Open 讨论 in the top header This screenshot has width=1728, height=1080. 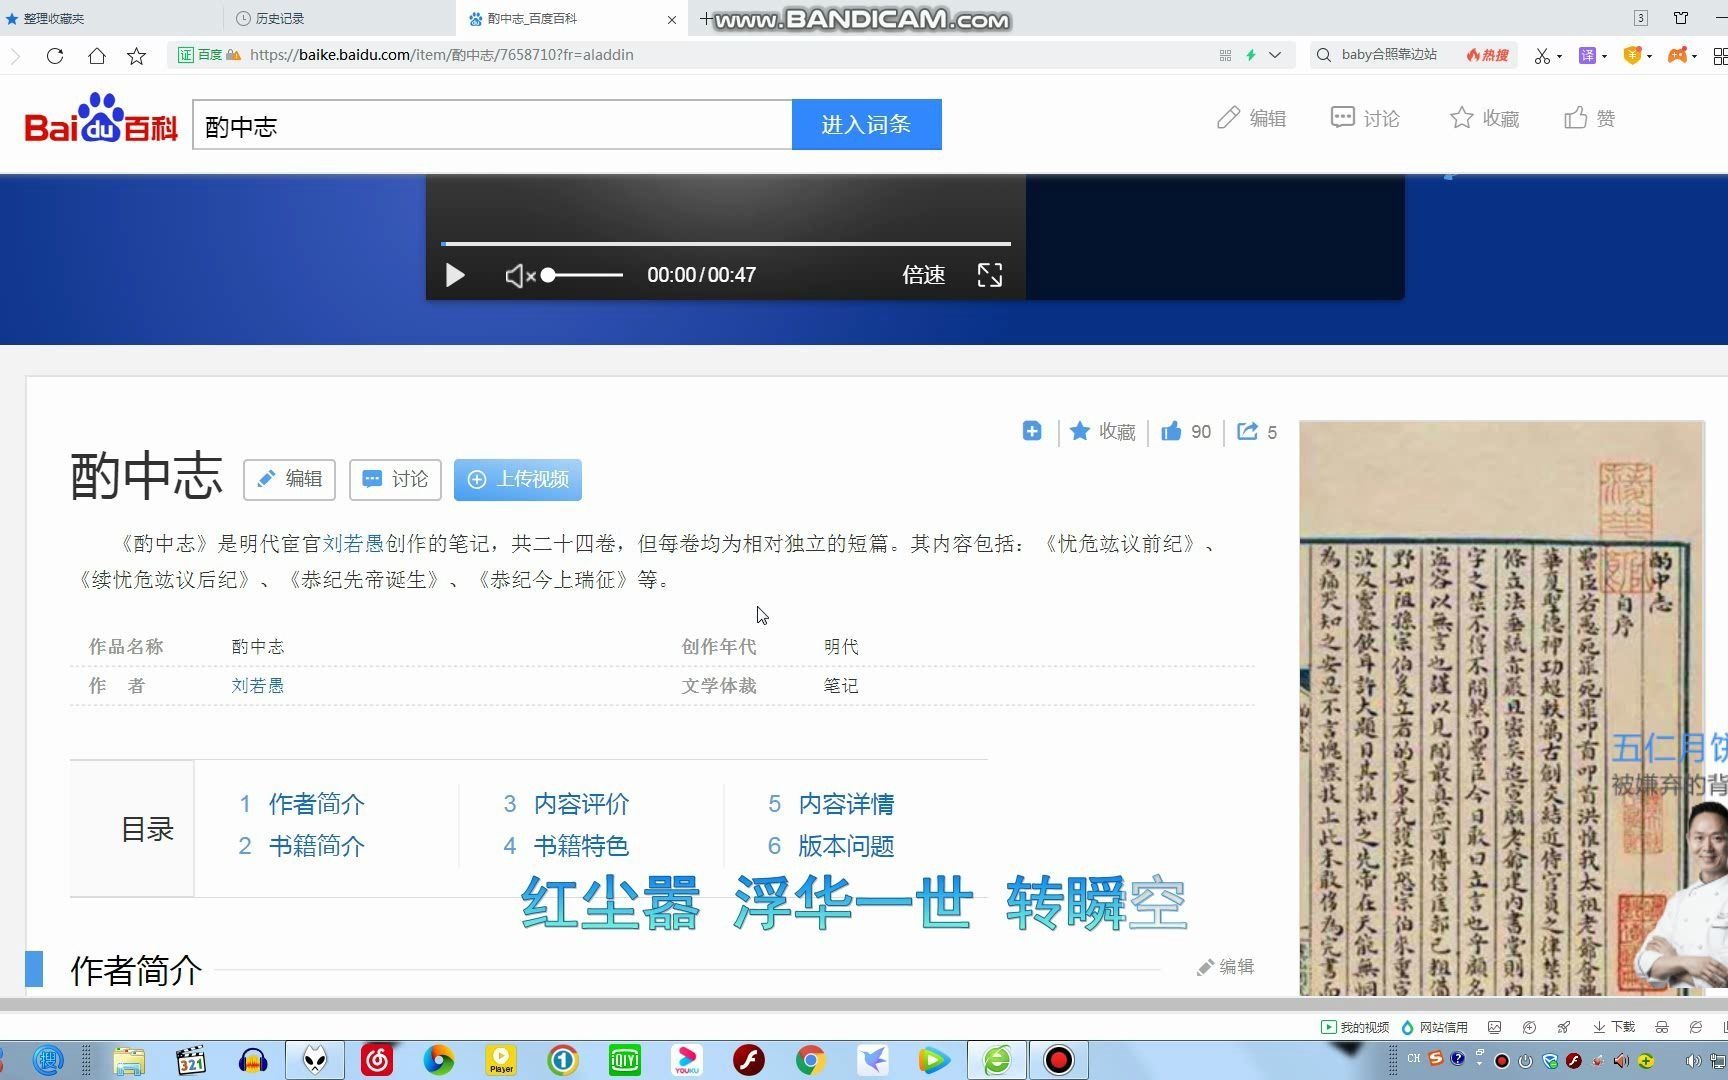pos(1365,118)
